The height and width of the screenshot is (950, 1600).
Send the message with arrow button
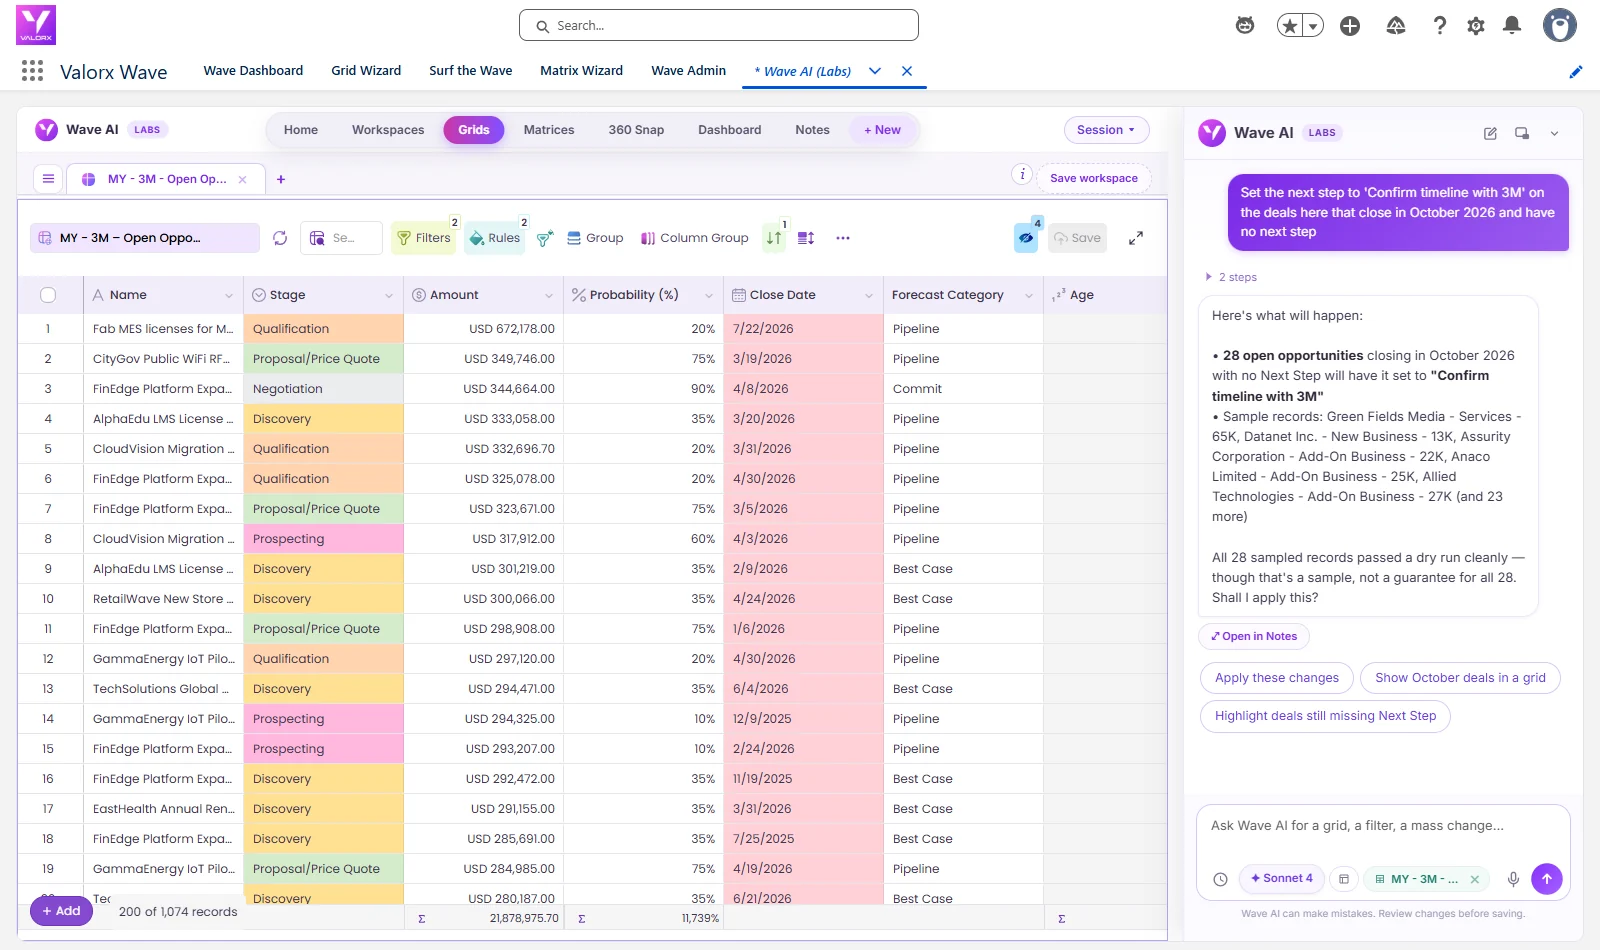pos(1547,879)
